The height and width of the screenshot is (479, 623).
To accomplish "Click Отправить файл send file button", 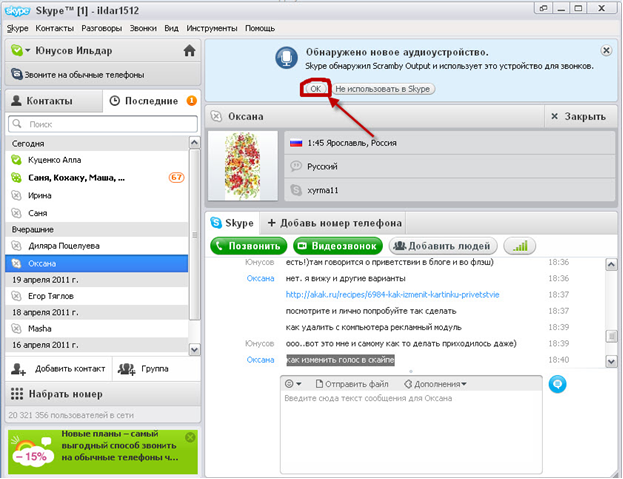I will pos(352,384).
